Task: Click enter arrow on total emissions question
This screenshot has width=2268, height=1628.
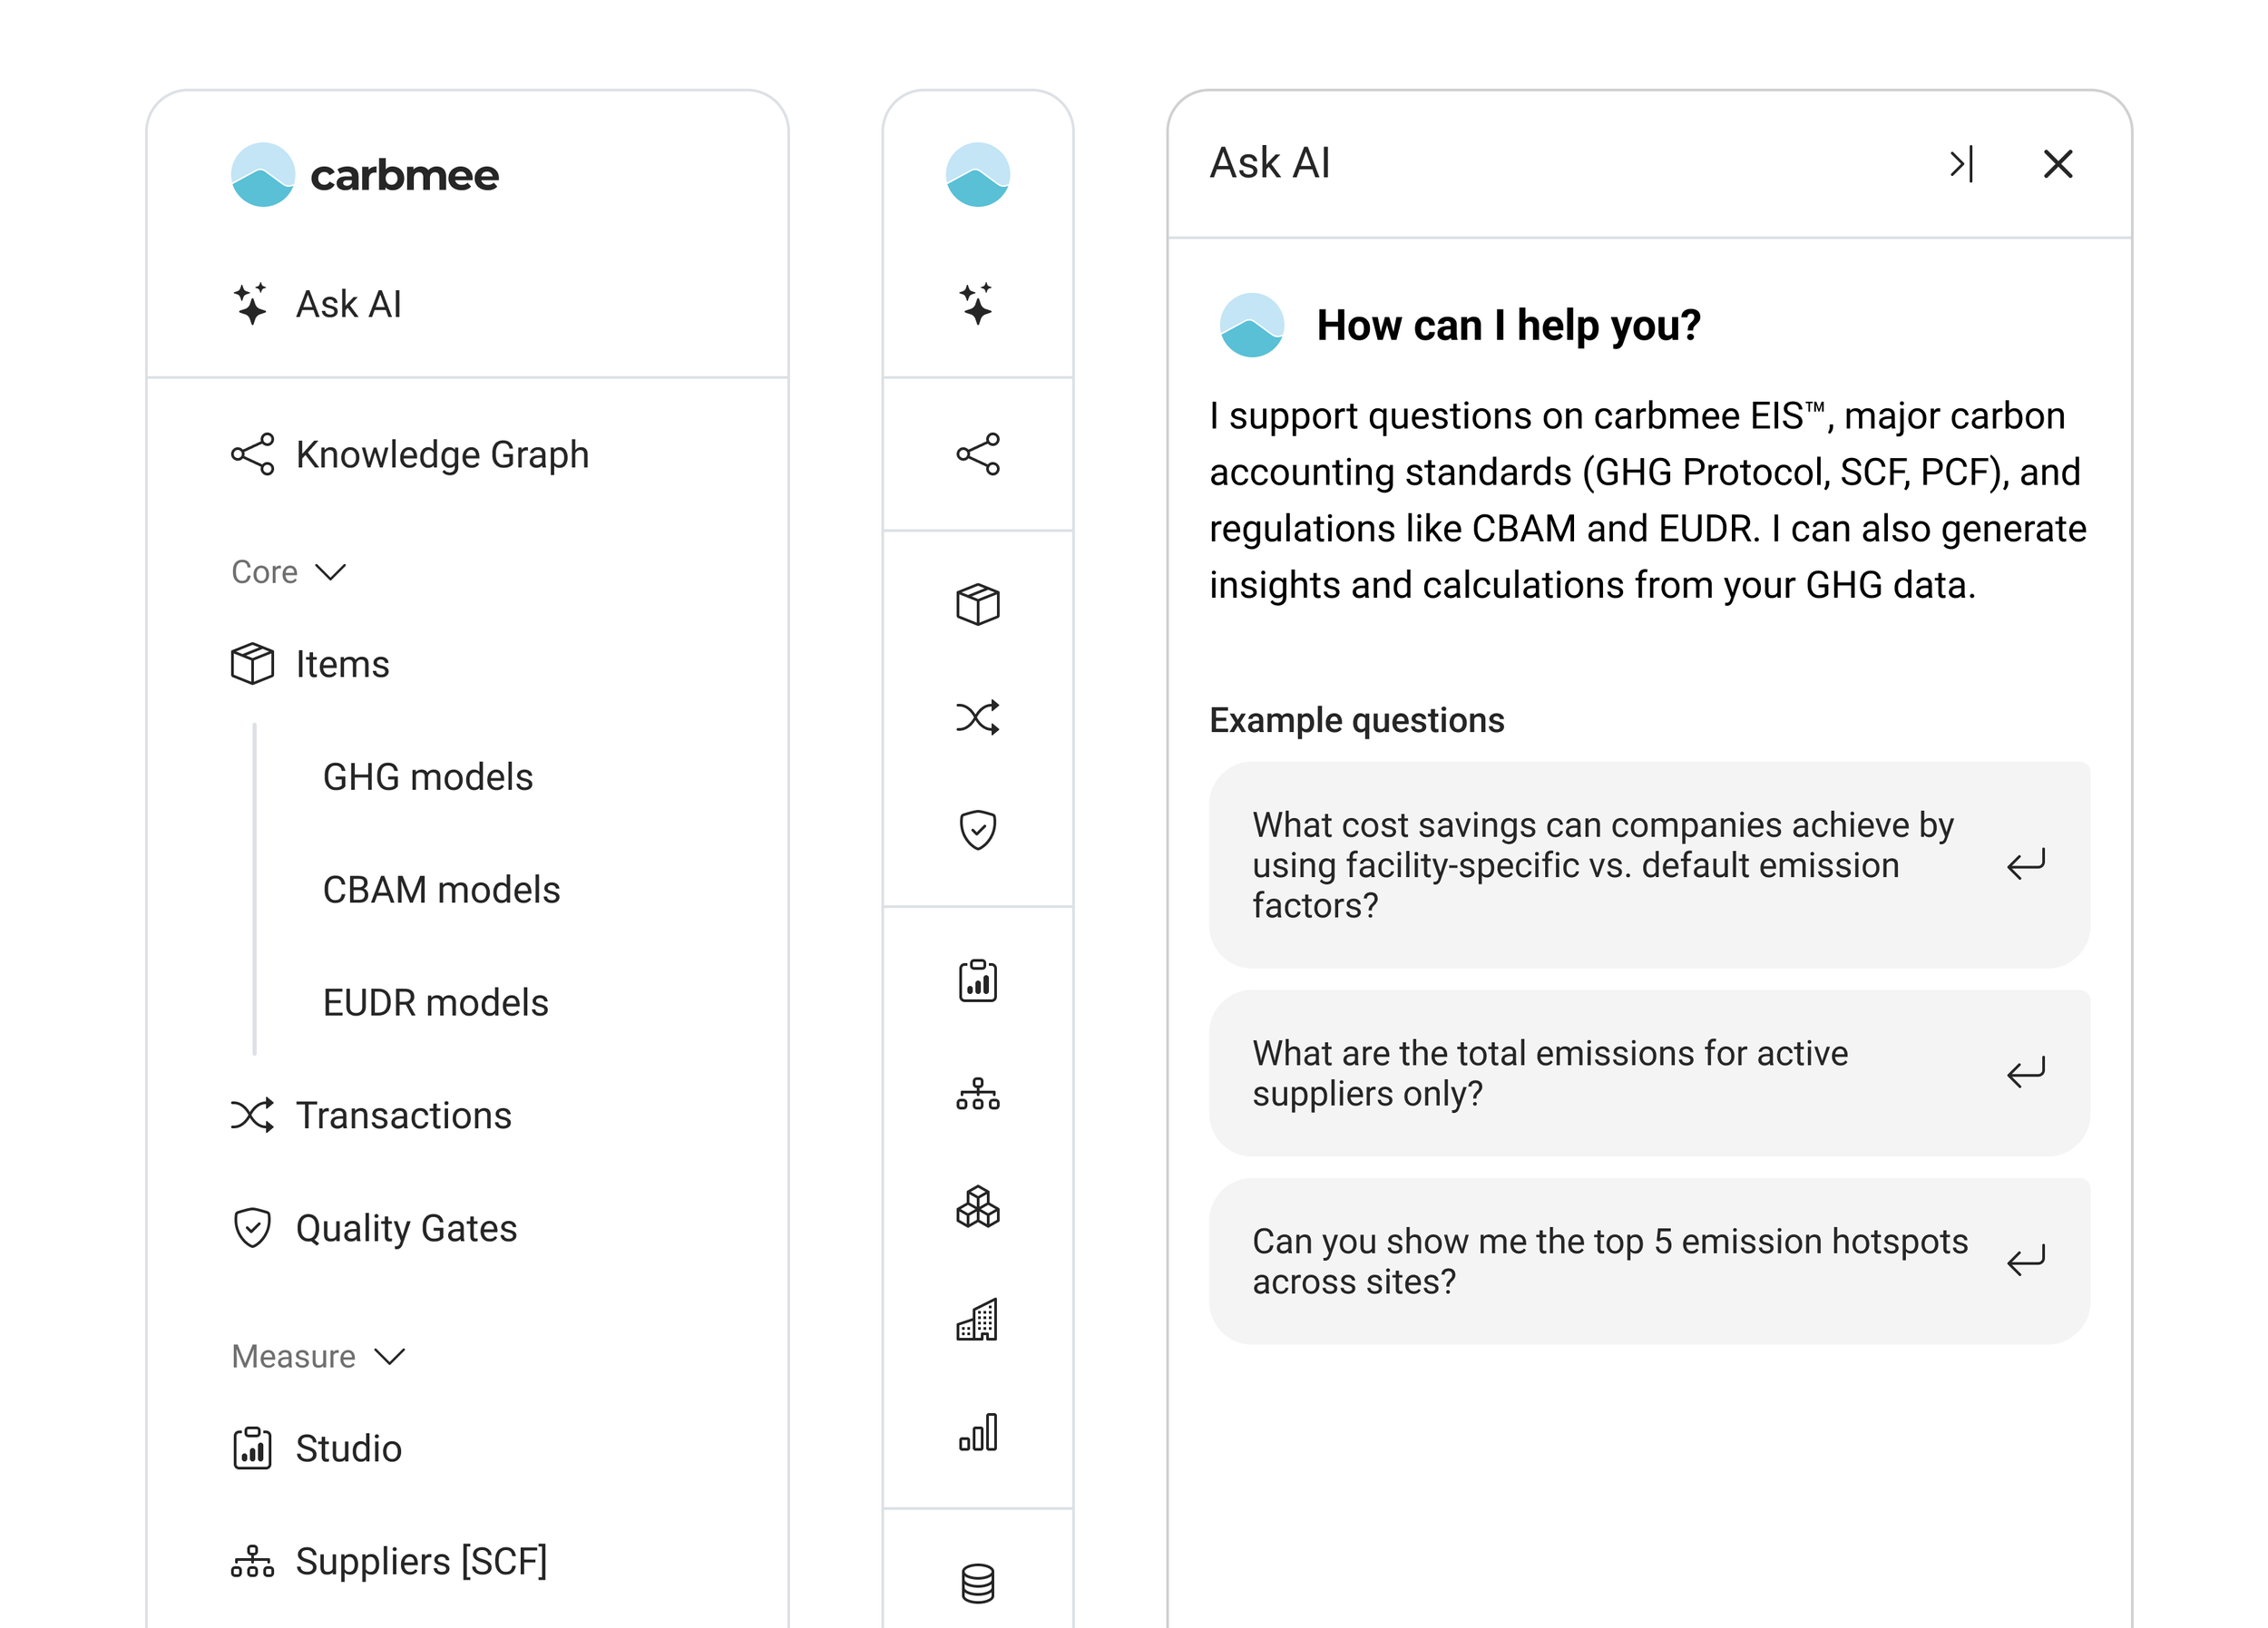Action: pyautogui.click(x=2026, y=1072)
